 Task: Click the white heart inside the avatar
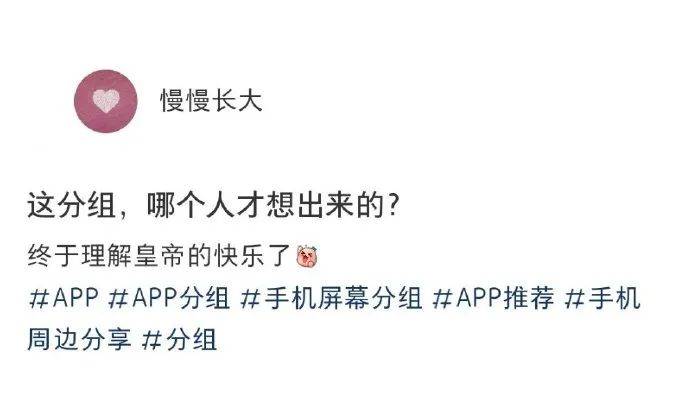(106, 101)
